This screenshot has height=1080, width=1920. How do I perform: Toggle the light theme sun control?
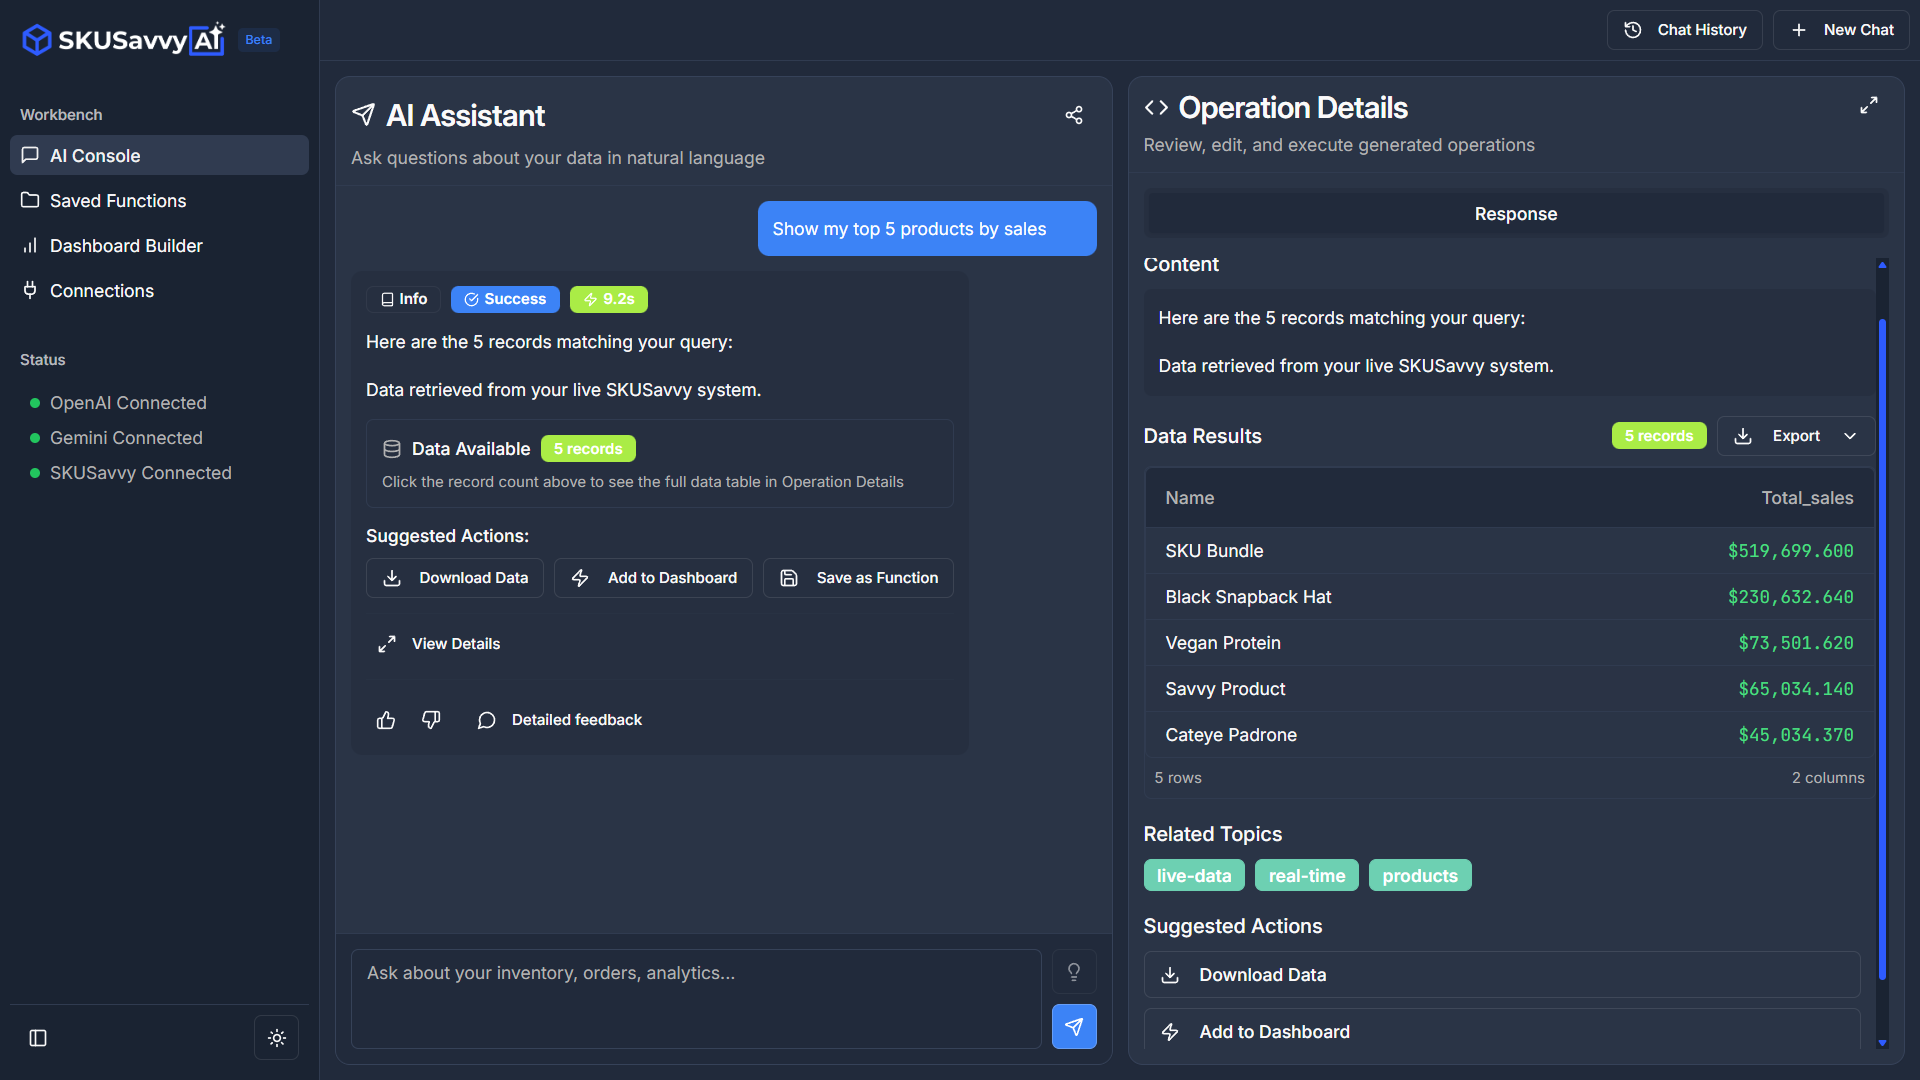276,1037
